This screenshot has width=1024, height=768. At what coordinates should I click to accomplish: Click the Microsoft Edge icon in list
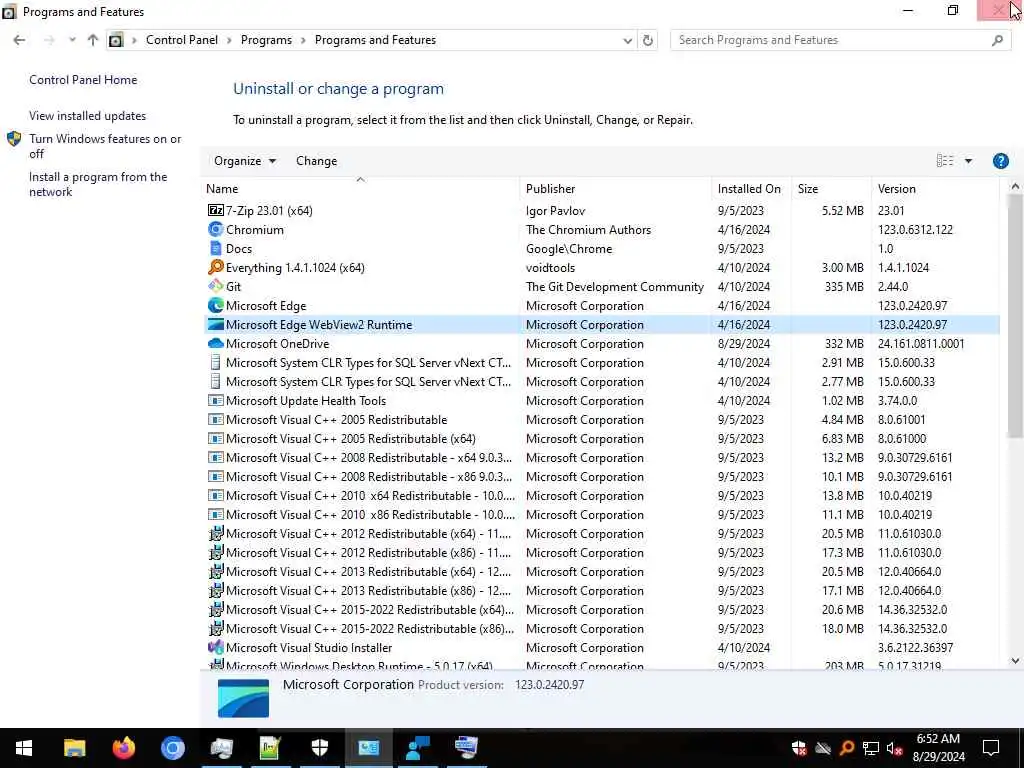click(216, 305)
